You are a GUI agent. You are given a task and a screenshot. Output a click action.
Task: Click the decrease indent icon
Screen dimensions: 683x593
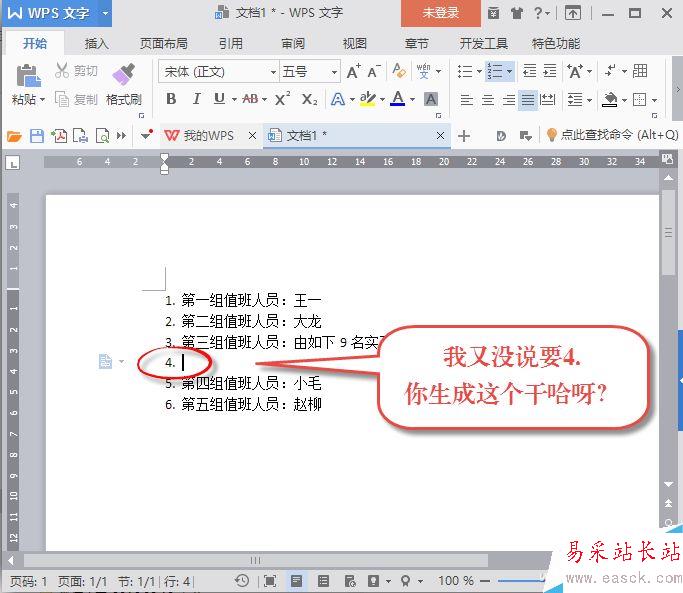click(529, 71)
